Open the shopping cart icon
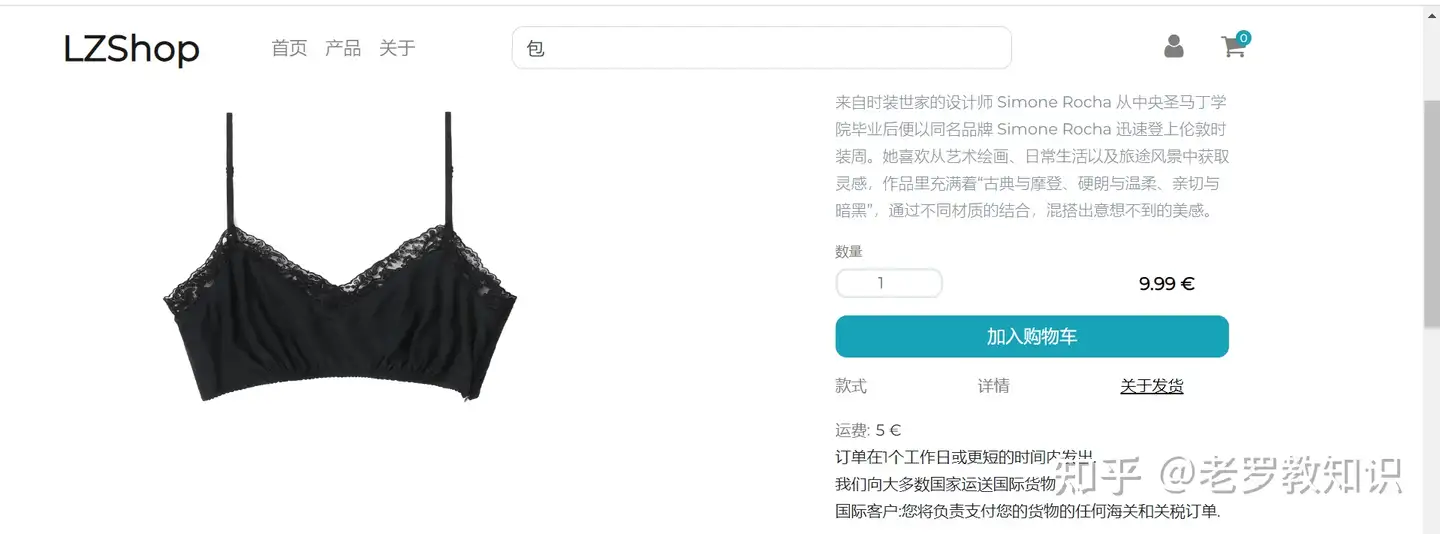The width and height of the screenshot is (1440, 534). (1233, 47)
